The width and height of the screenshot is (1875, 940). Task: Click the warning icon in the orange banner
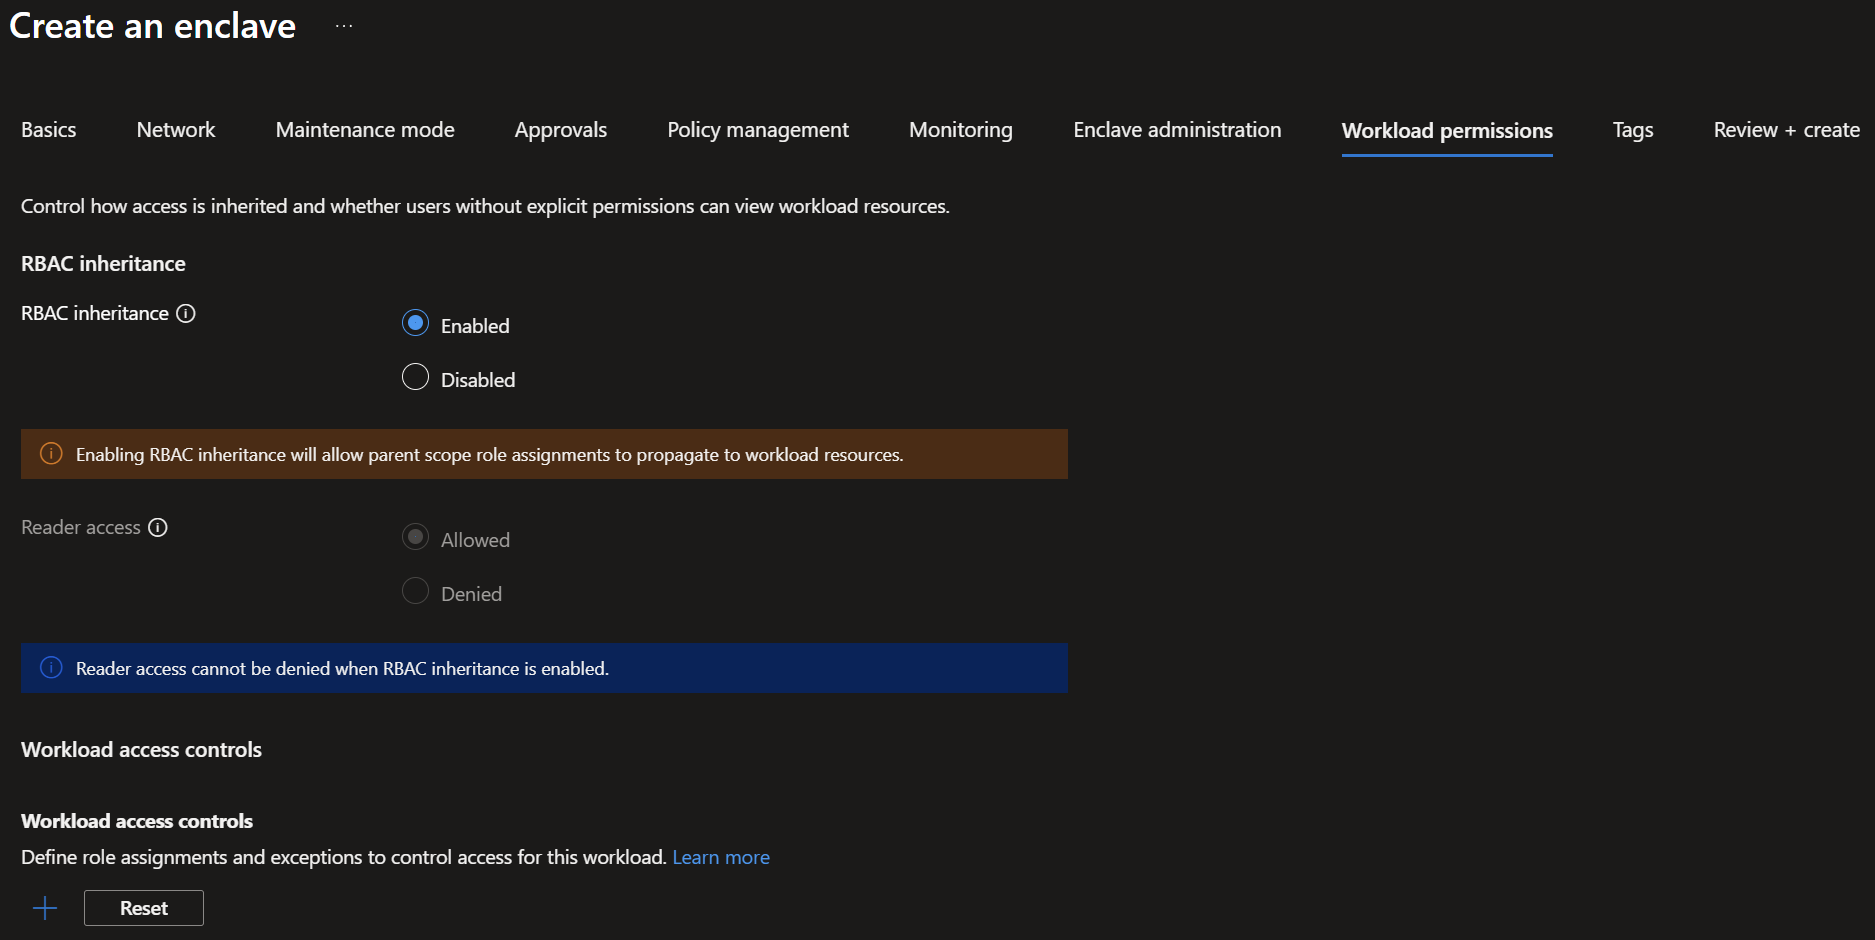tap(51, 454)
